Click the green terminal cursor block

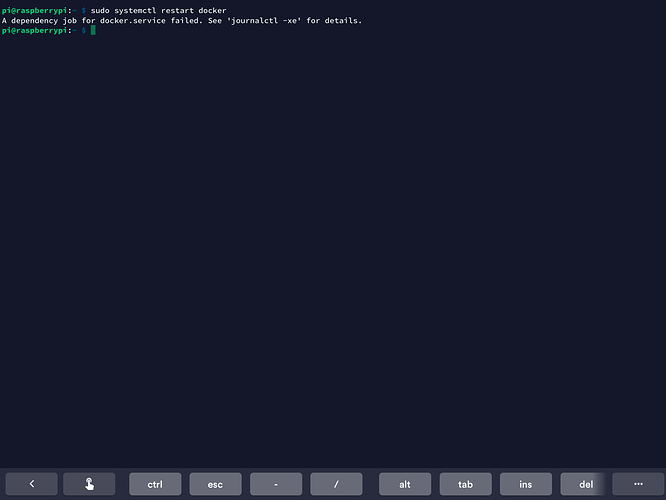(93, 31)
